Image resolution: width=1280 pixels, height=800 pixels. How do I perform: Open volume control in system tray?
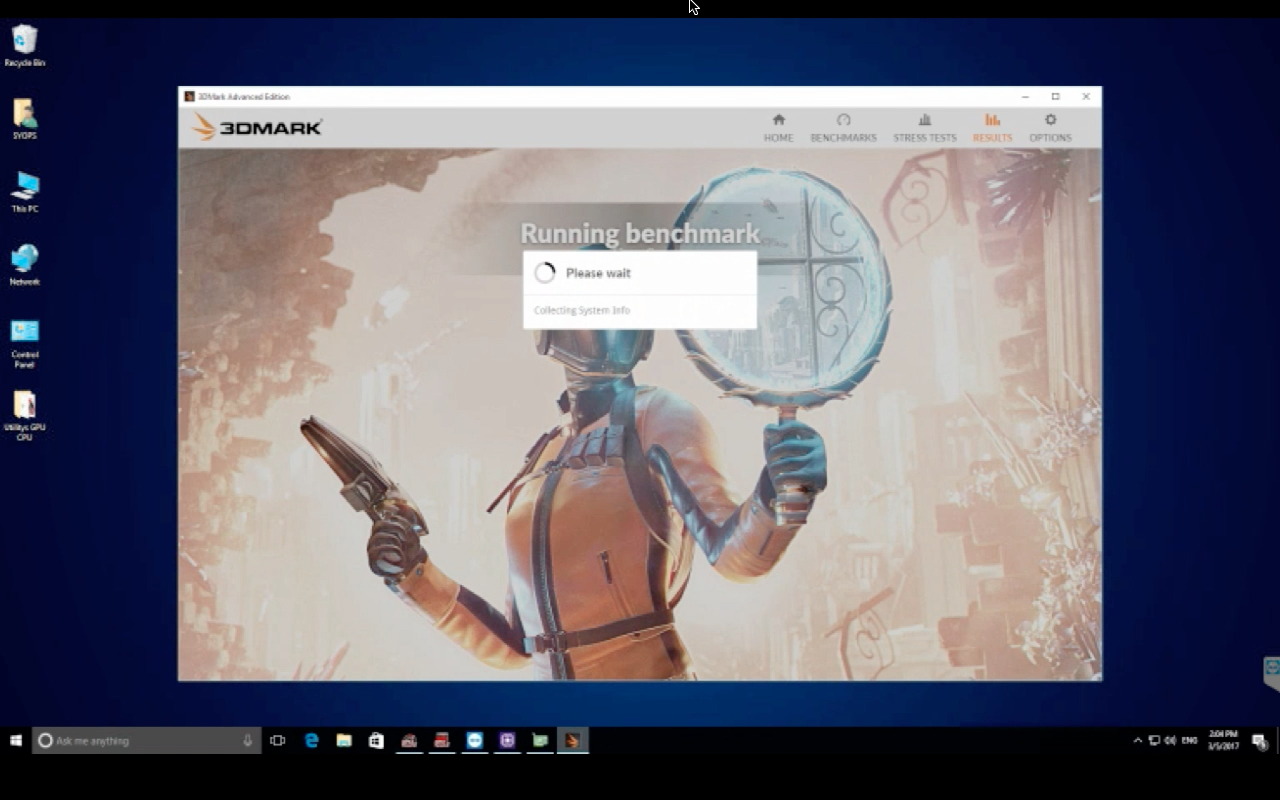click(x=1170, y=741)
